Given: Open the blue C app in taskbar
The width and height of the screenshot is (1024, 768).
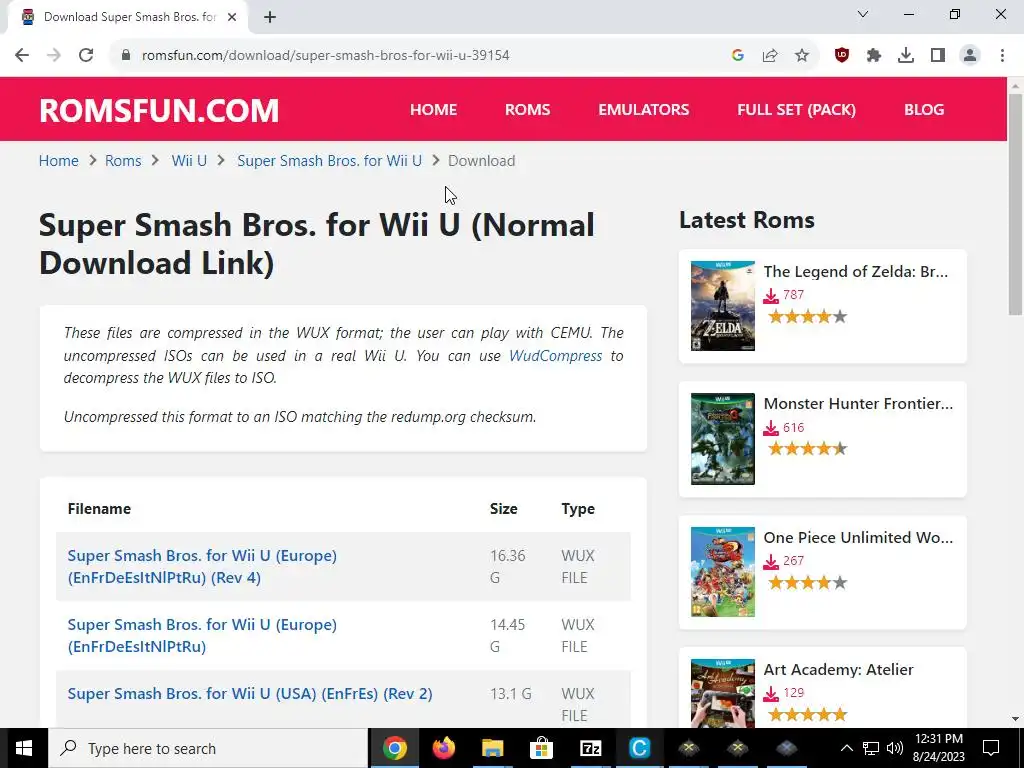Looking at the screenshot, I should coord(639,748).
